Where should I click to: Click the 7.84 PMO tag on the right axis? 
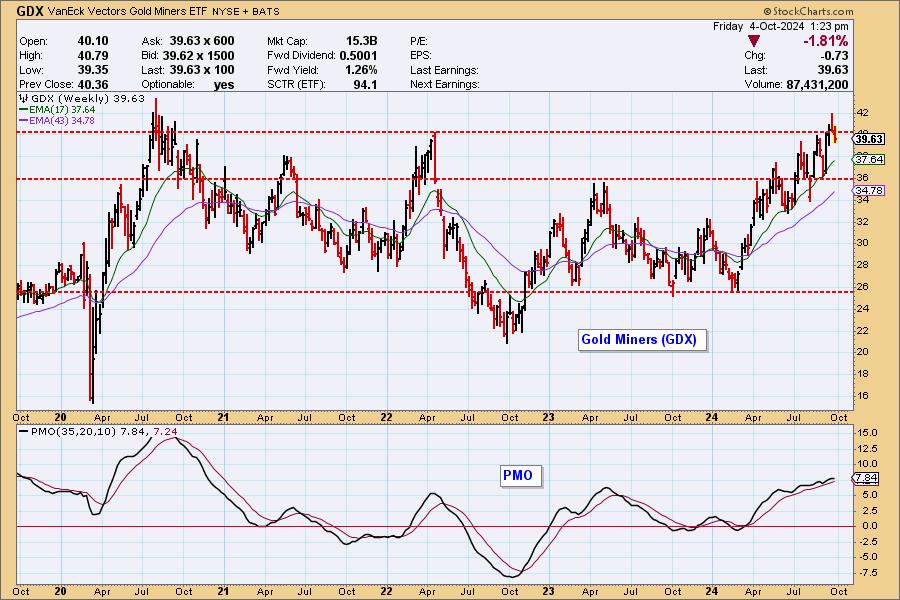(866, 478)
